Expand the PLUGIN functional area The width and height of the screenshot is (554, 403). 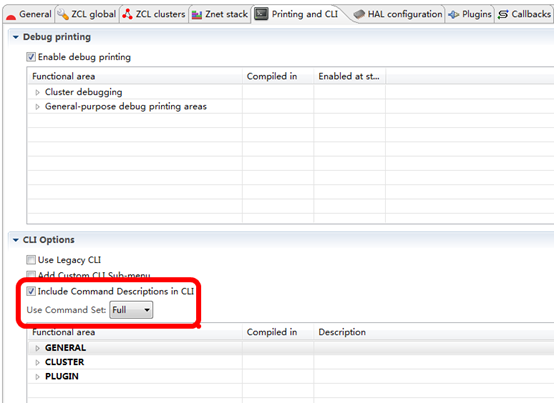coord(37,377)
